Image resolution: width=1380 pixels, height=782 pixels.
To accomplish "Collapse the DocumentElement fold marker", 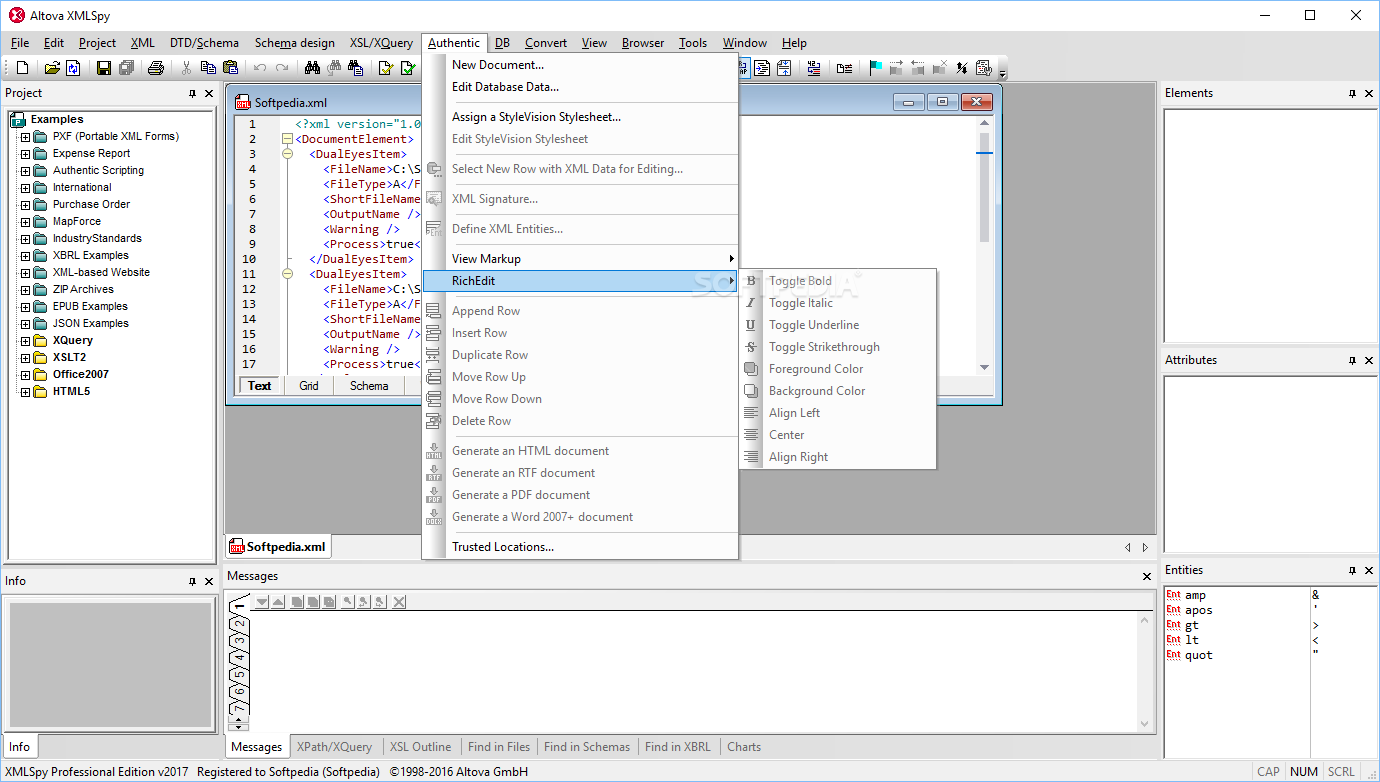I will click(x=288, y=139).
